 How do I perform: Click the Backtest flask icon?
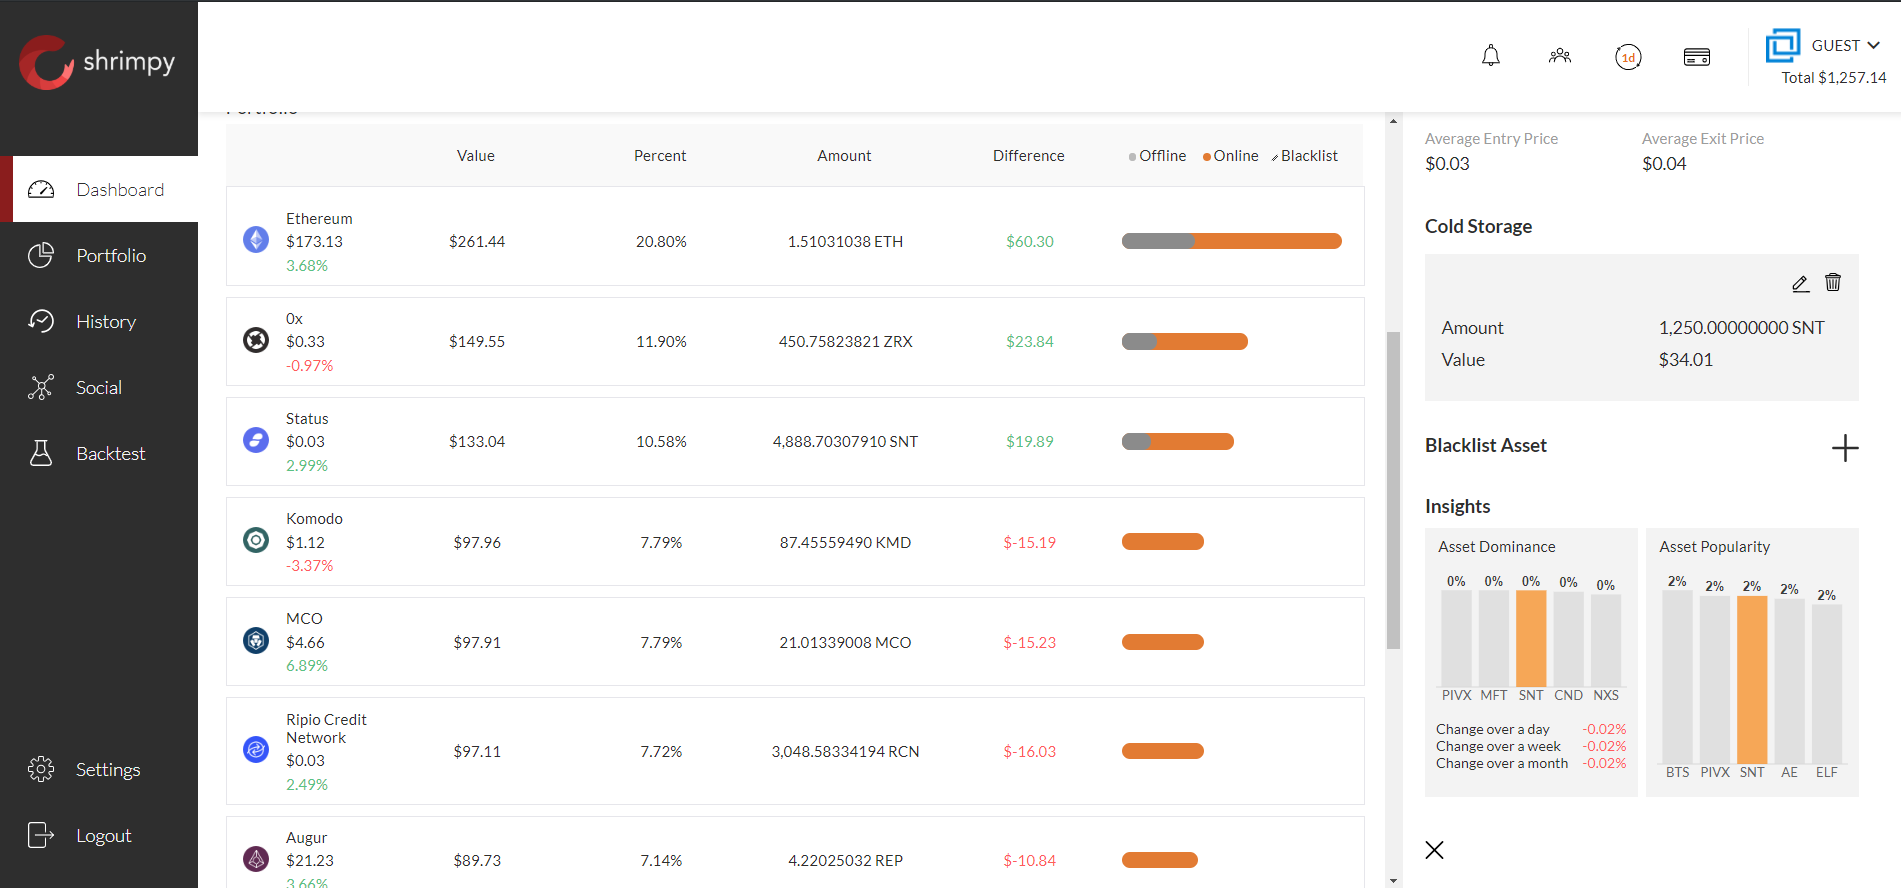[41, 453]
